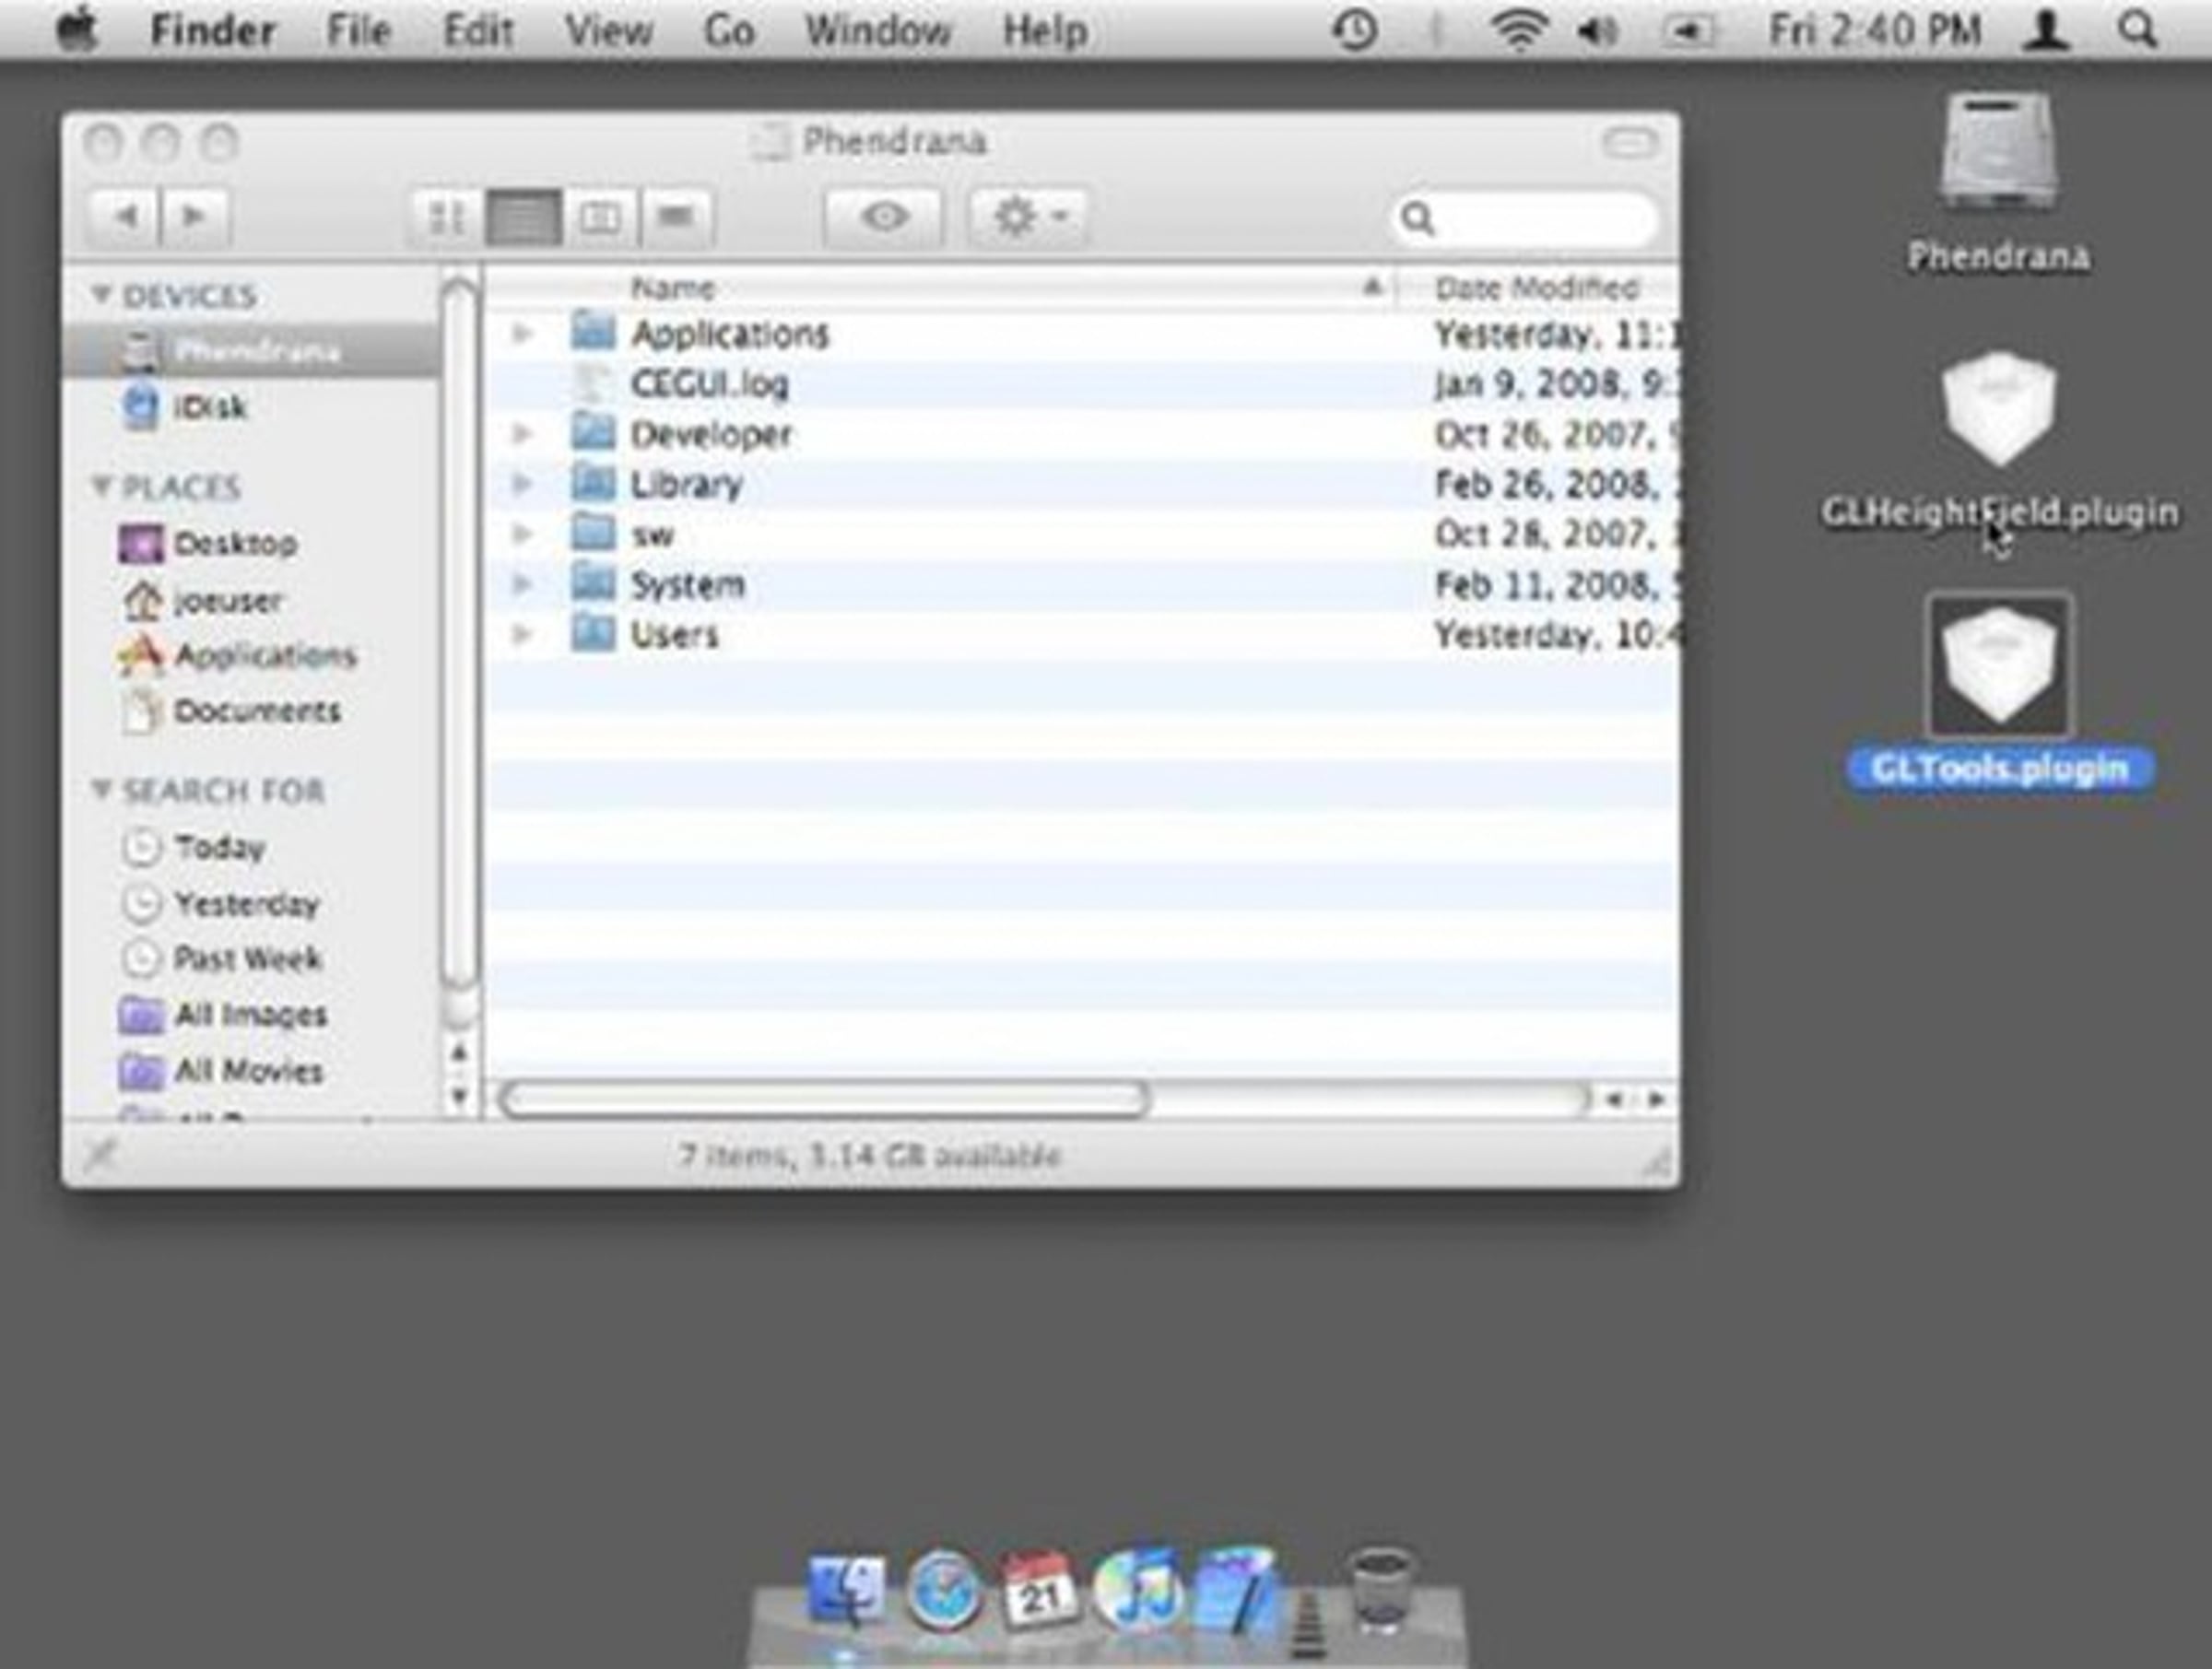Switch to Cover Flow view
The height and width of the screenshot is (1669, 2212).
pyautogui.click(x=677, y=217)
